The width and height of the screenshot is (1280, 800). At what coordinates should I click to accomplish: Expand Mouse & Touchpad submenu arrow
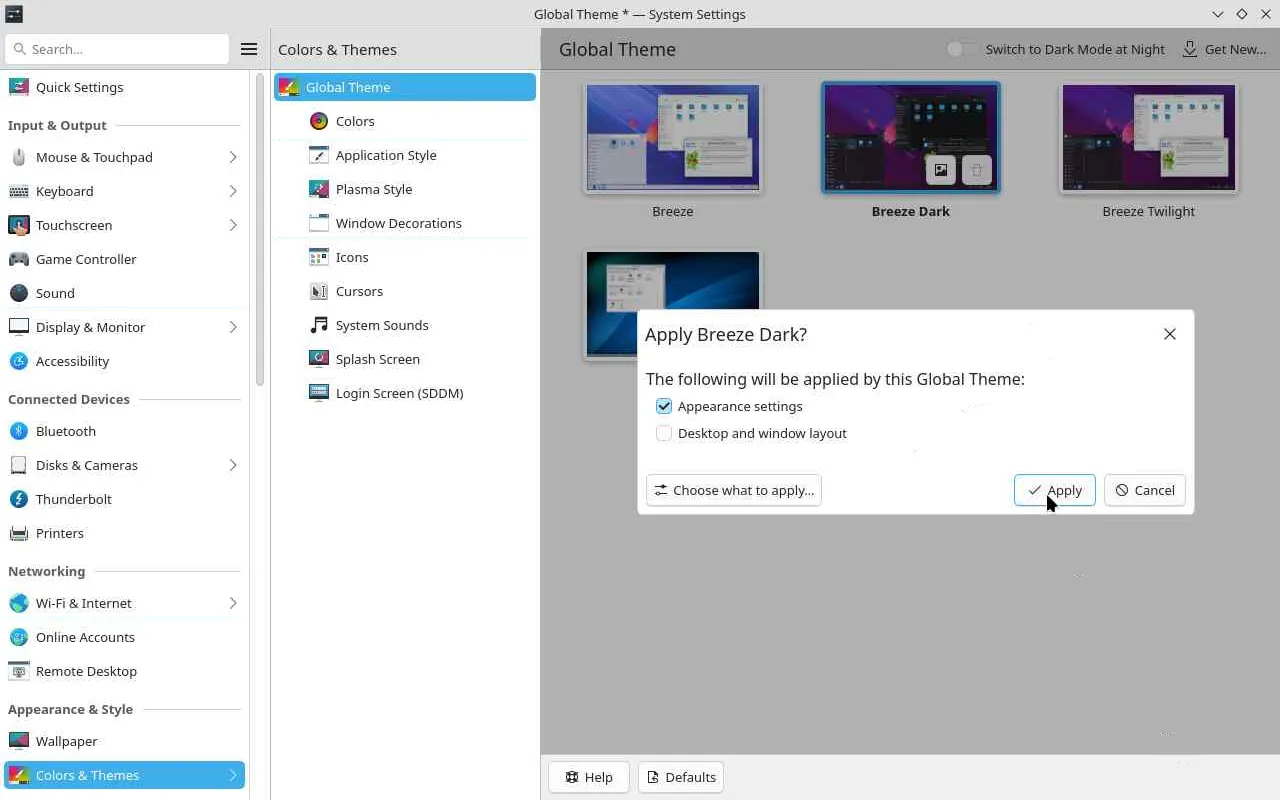pos(233,157)
